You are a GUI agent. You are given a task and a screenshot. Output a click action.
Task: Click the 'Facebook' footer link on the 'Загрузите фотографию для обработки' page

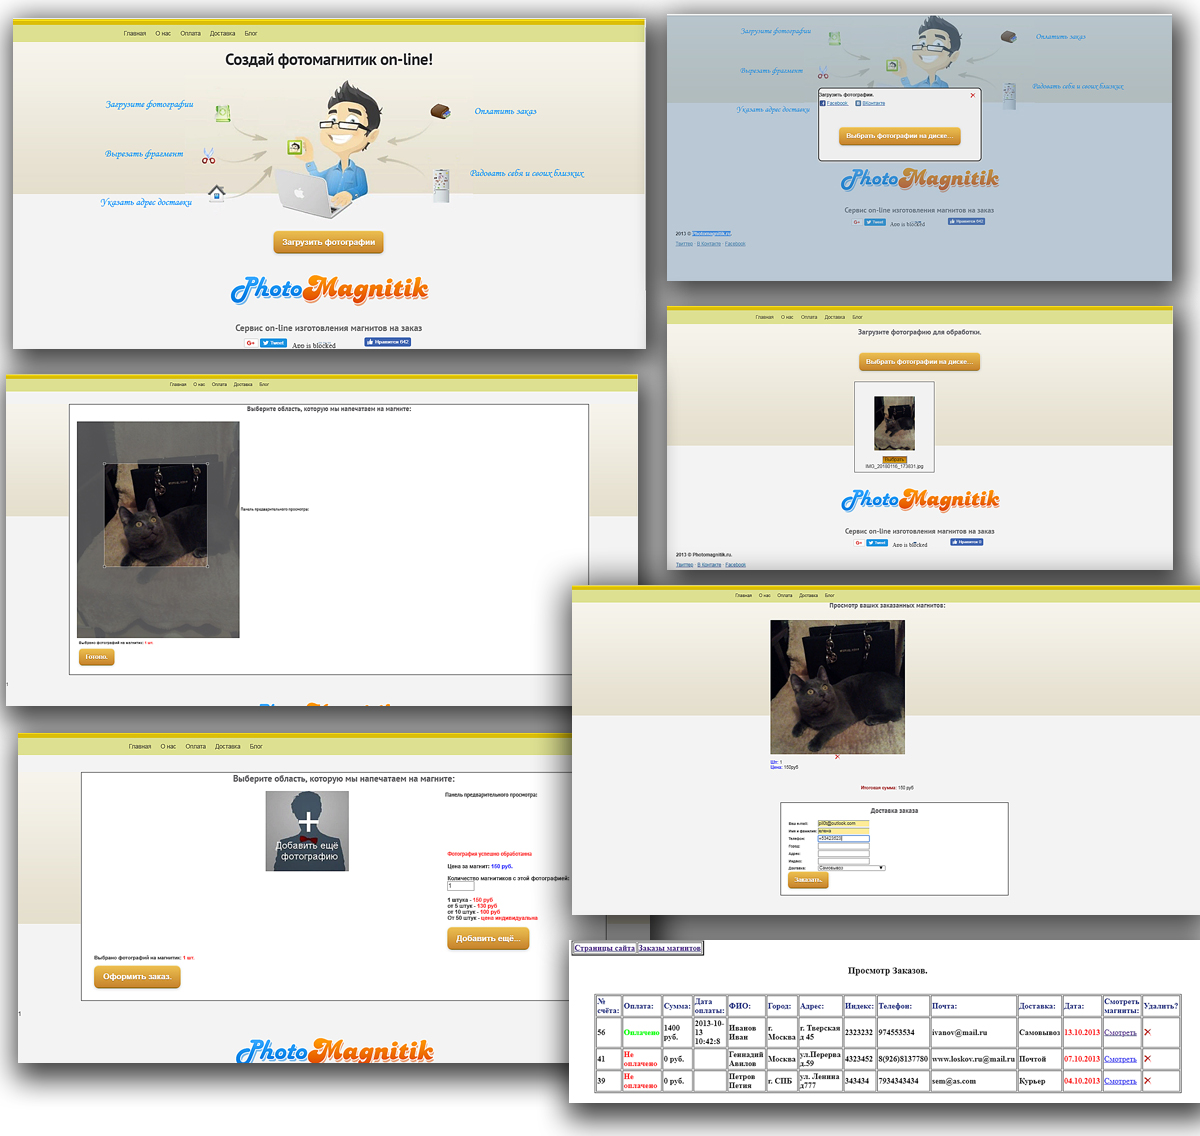[735, 565]
